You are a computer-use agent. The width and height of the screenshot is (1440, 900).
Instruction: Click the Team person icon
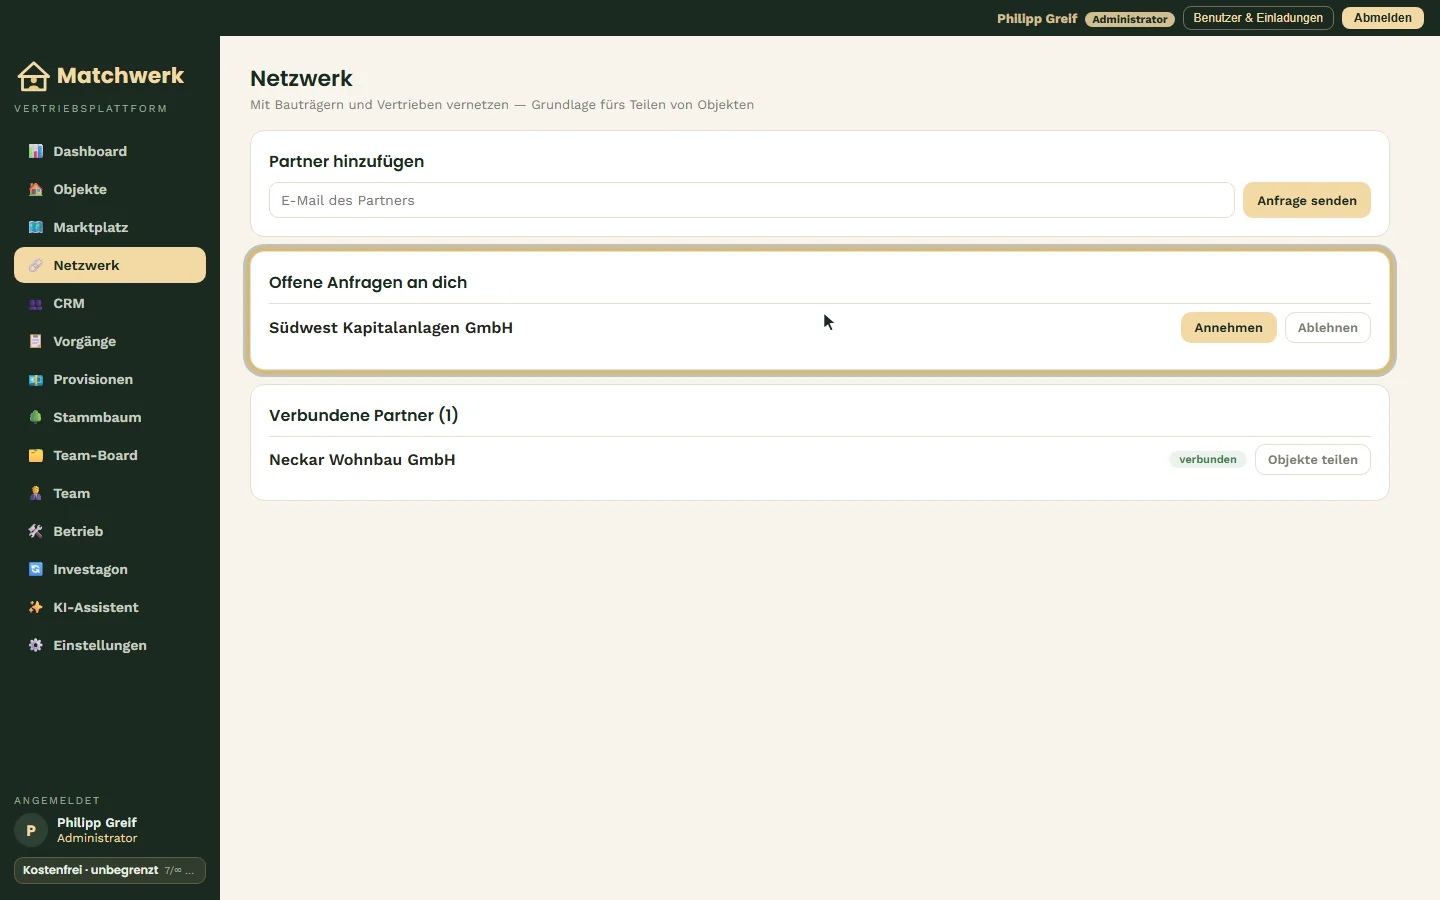point(36,493)
